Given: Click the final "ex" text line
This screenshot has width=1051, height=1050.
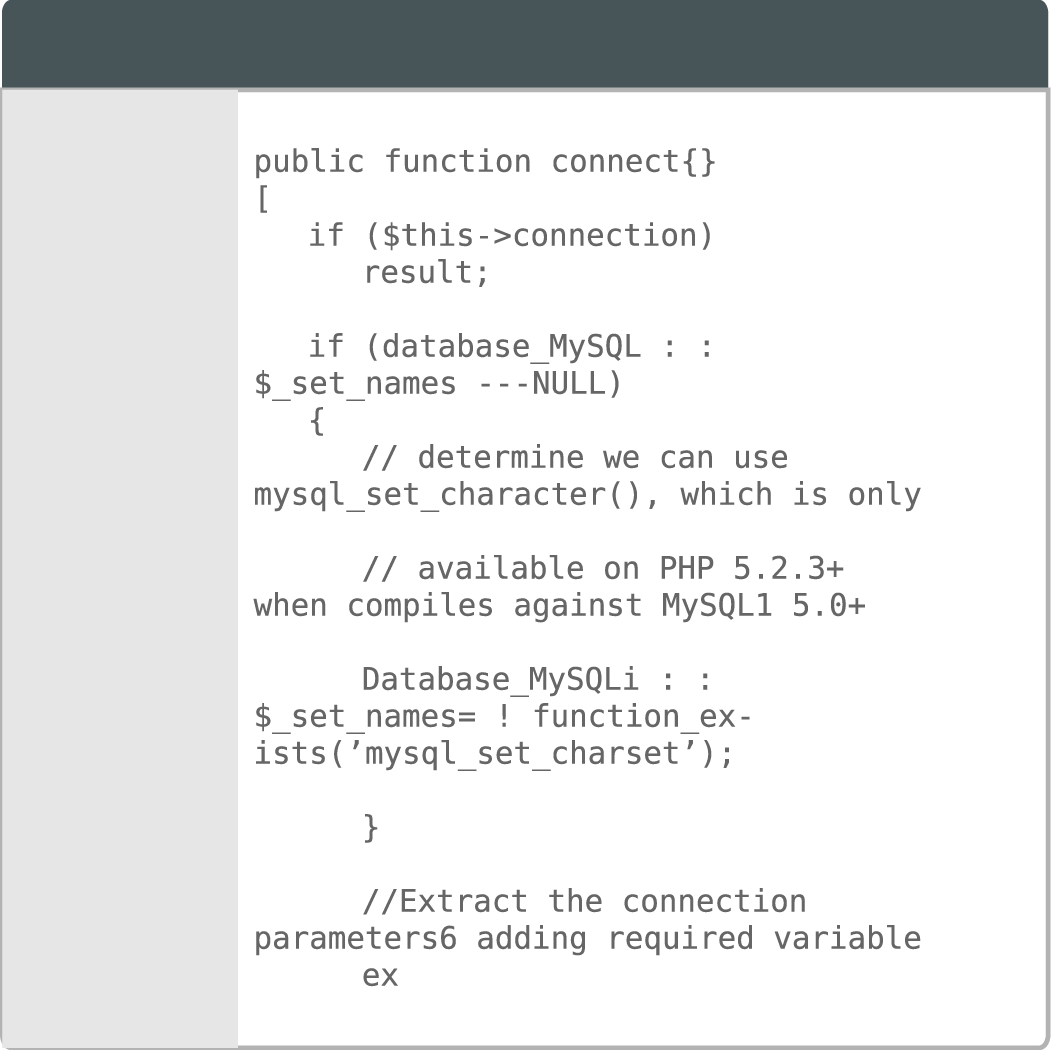Looking at the screenshot, I should click(380, 976).
